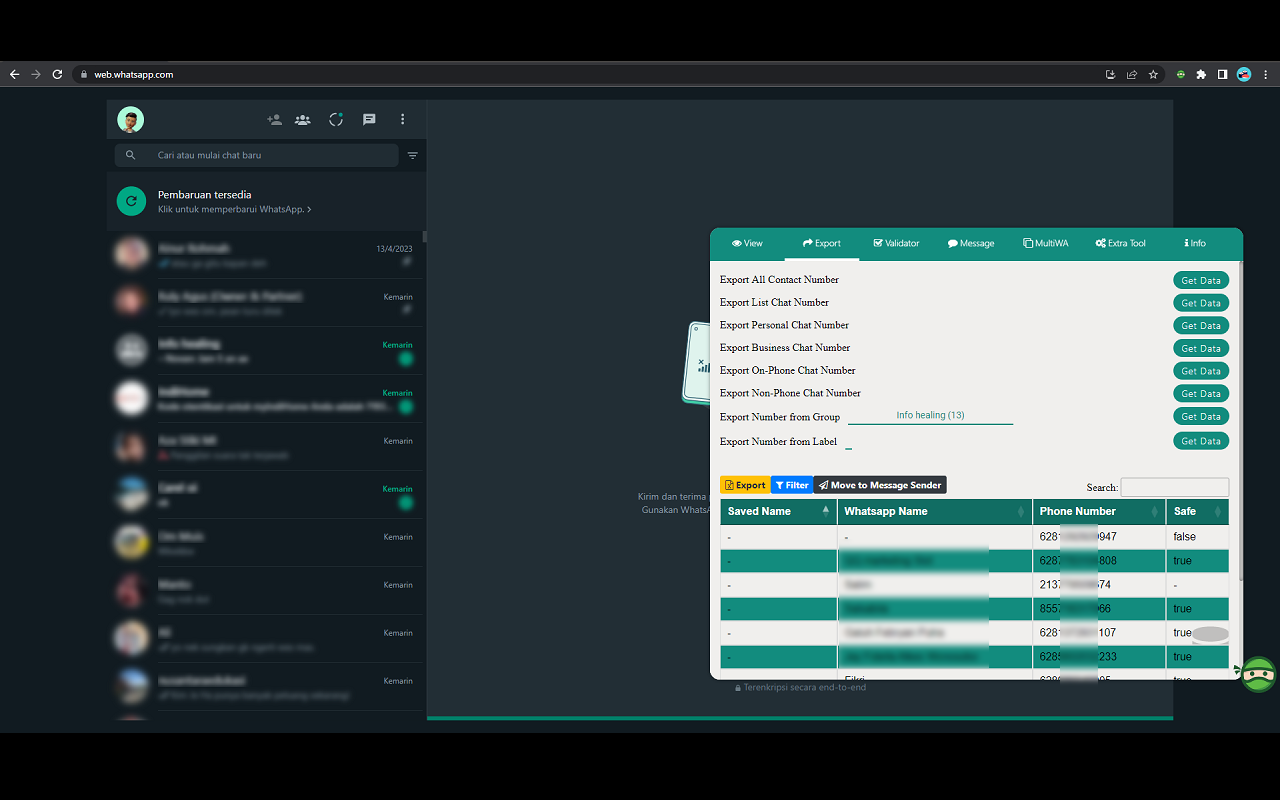Sort table by Saved Name column
Image resolution: width=1280 pixels, height=800 pixels.
click(779, 511)
